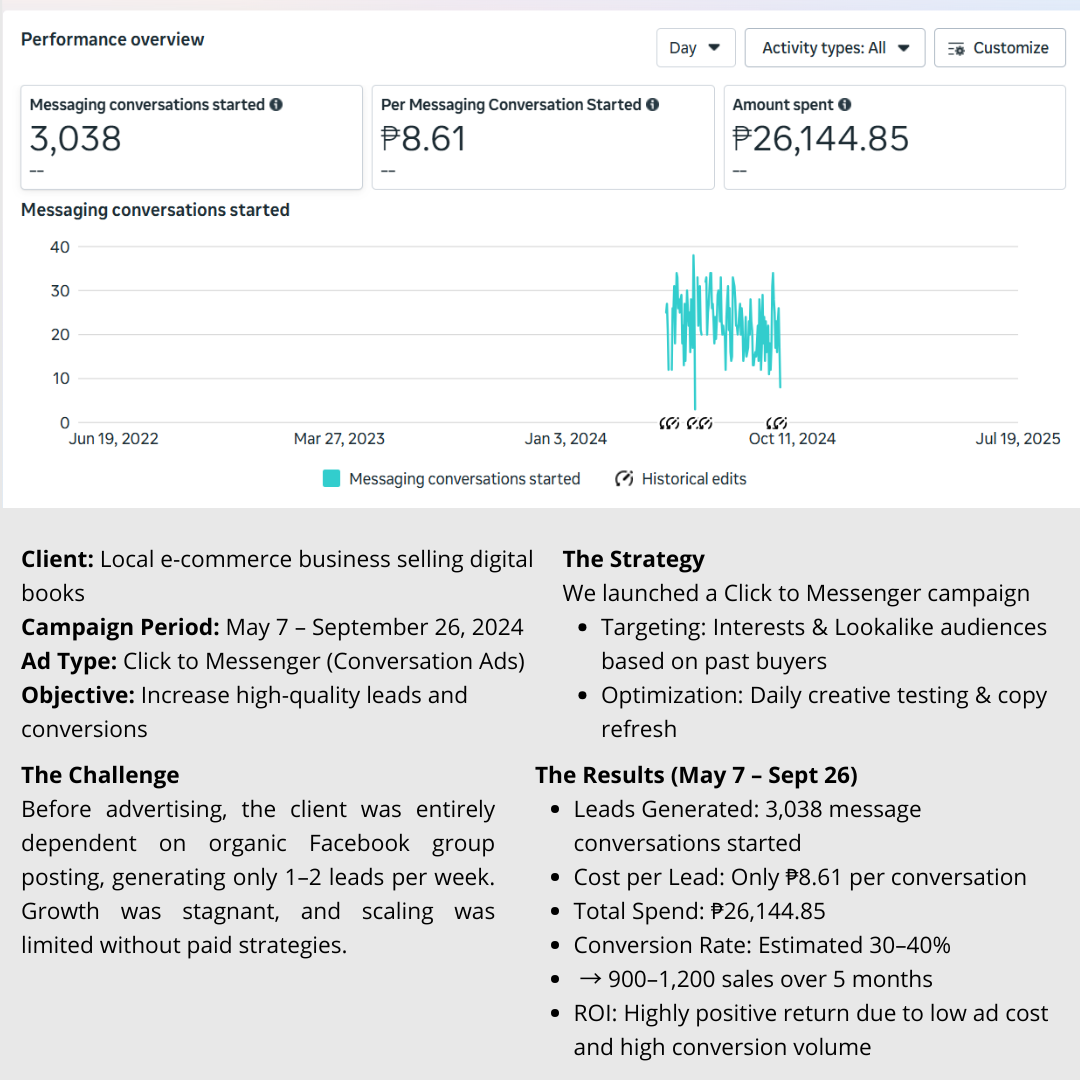Expand the Activity types: All dropdown
The height and width of the screenshot is (1080, 1080).
[x=834, y=48]
